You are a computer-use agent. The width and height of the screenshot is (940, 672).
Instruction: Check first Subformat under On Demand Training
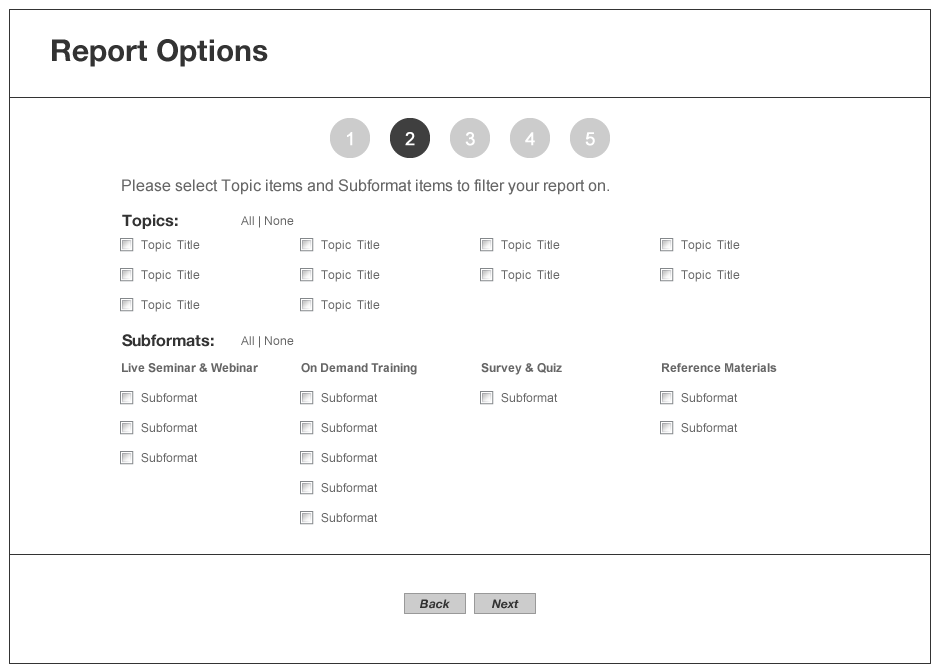pyautogui.click(x=306, y=398)
